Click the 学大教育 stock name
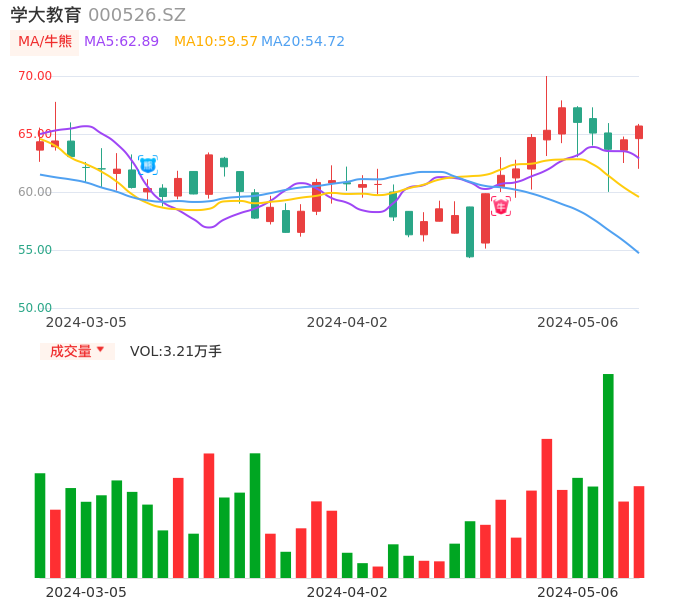The height and width of the screenshot is (606, 686). pos(46,15)
